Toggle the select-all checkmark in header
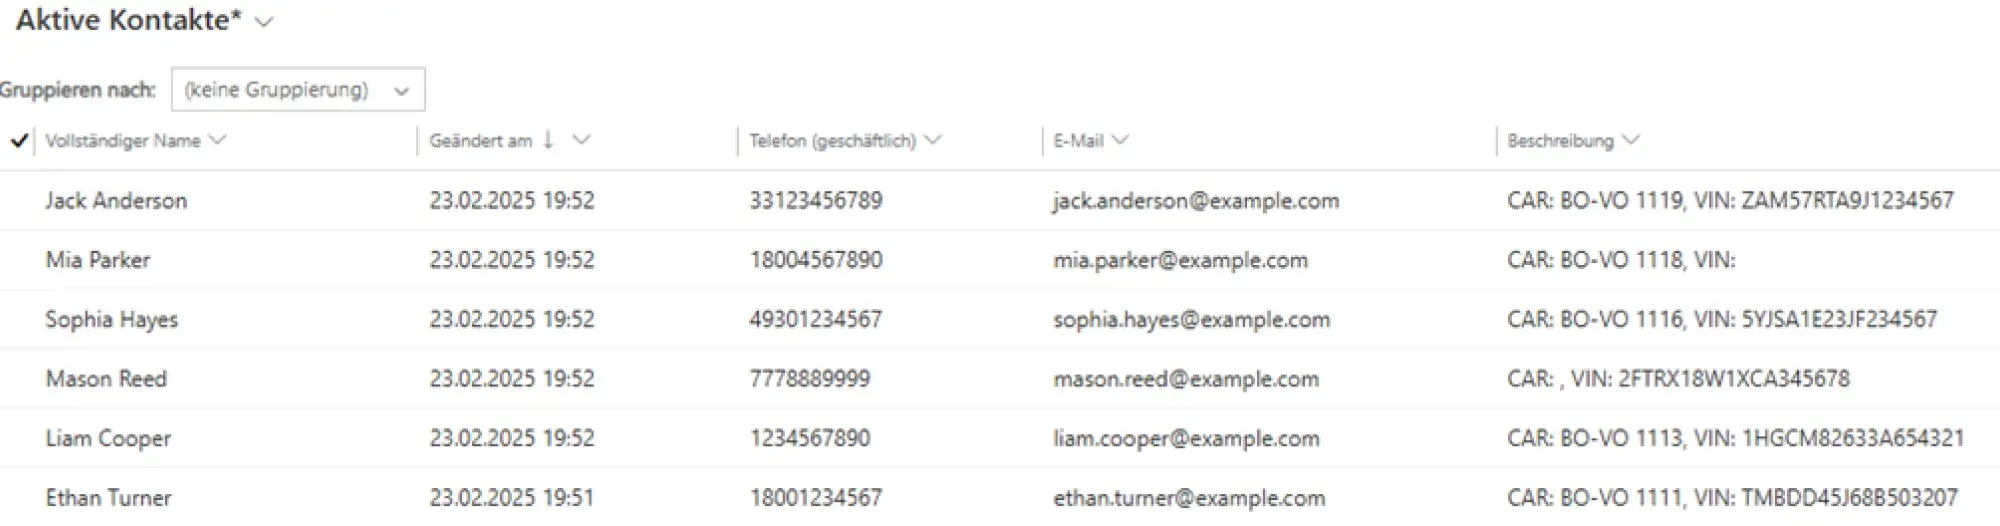This screenshot has height=526, width=2000. [18, 141]
